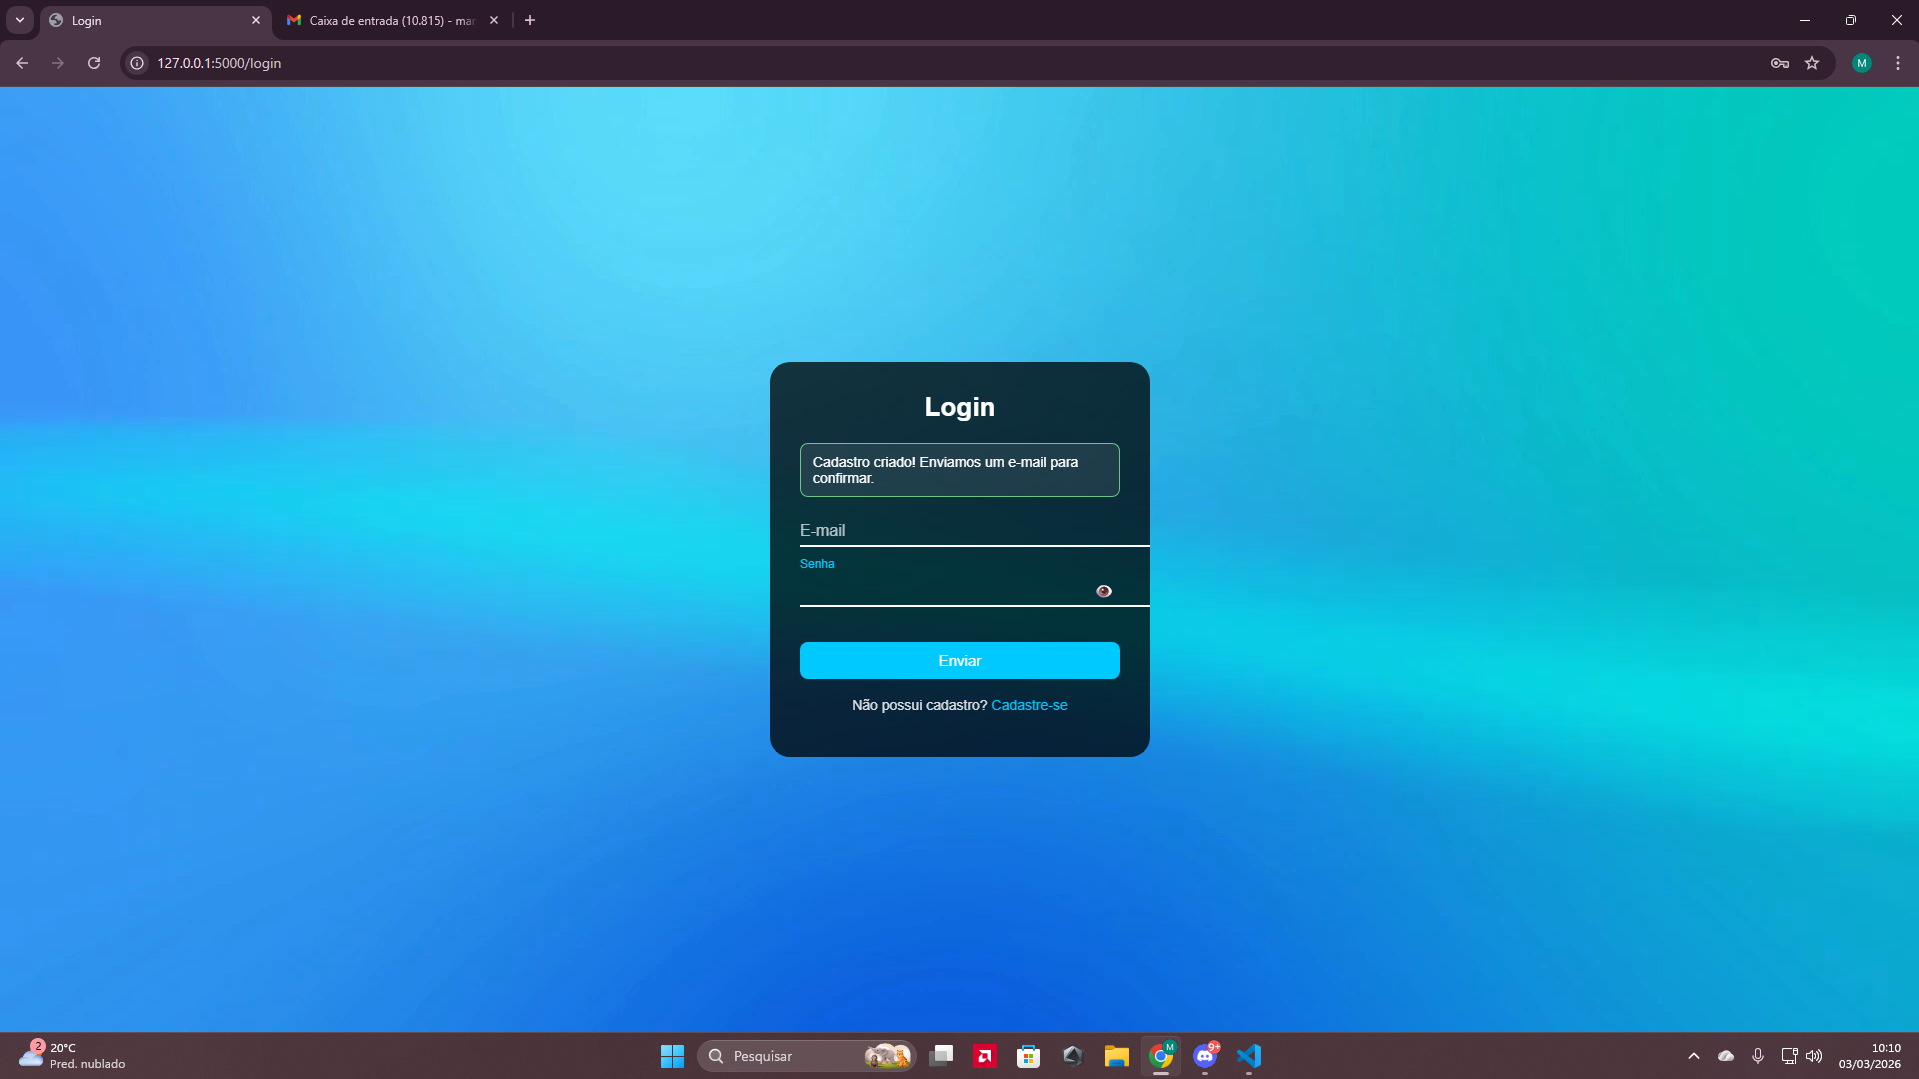Open the Chrome three-dot menu
This screenshot has width=1919, height=1079.
click(x=1897, y=62)
